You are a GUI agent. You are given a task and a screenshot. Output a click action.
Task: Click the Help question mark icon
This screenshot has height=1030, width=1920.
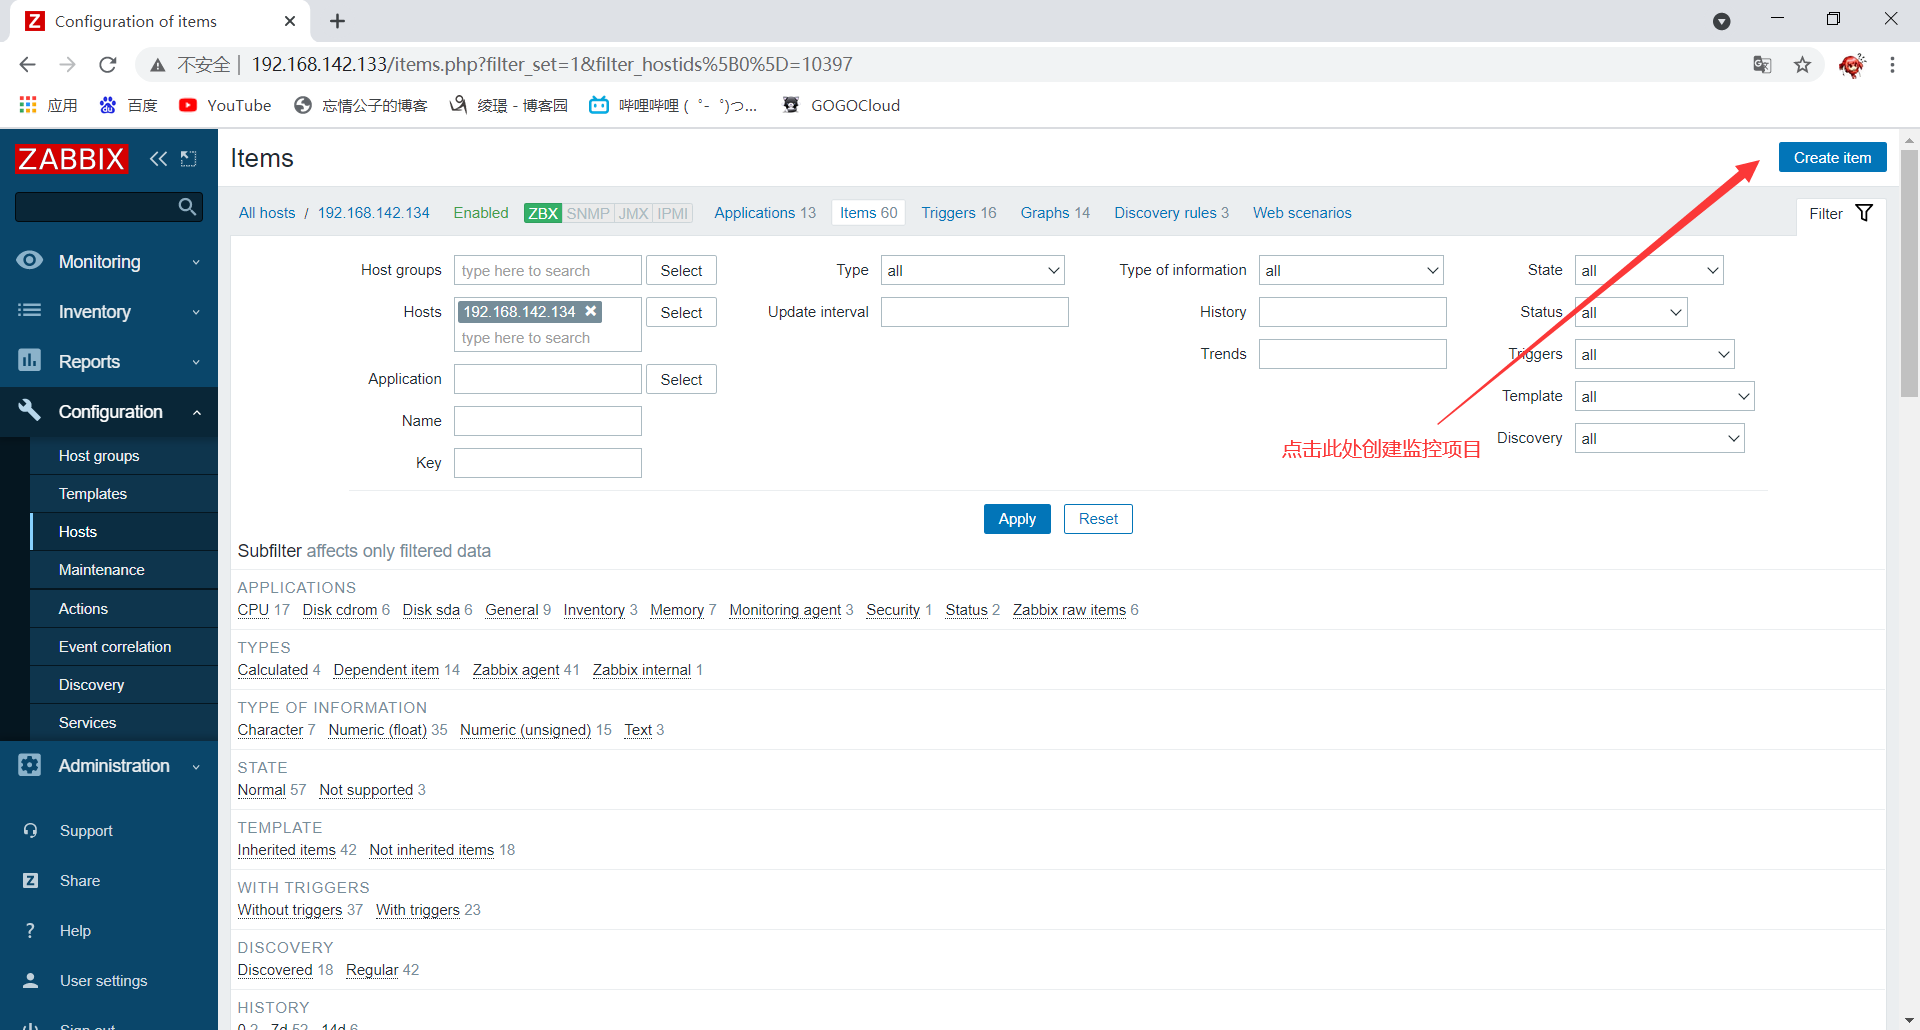pos(30,930)
